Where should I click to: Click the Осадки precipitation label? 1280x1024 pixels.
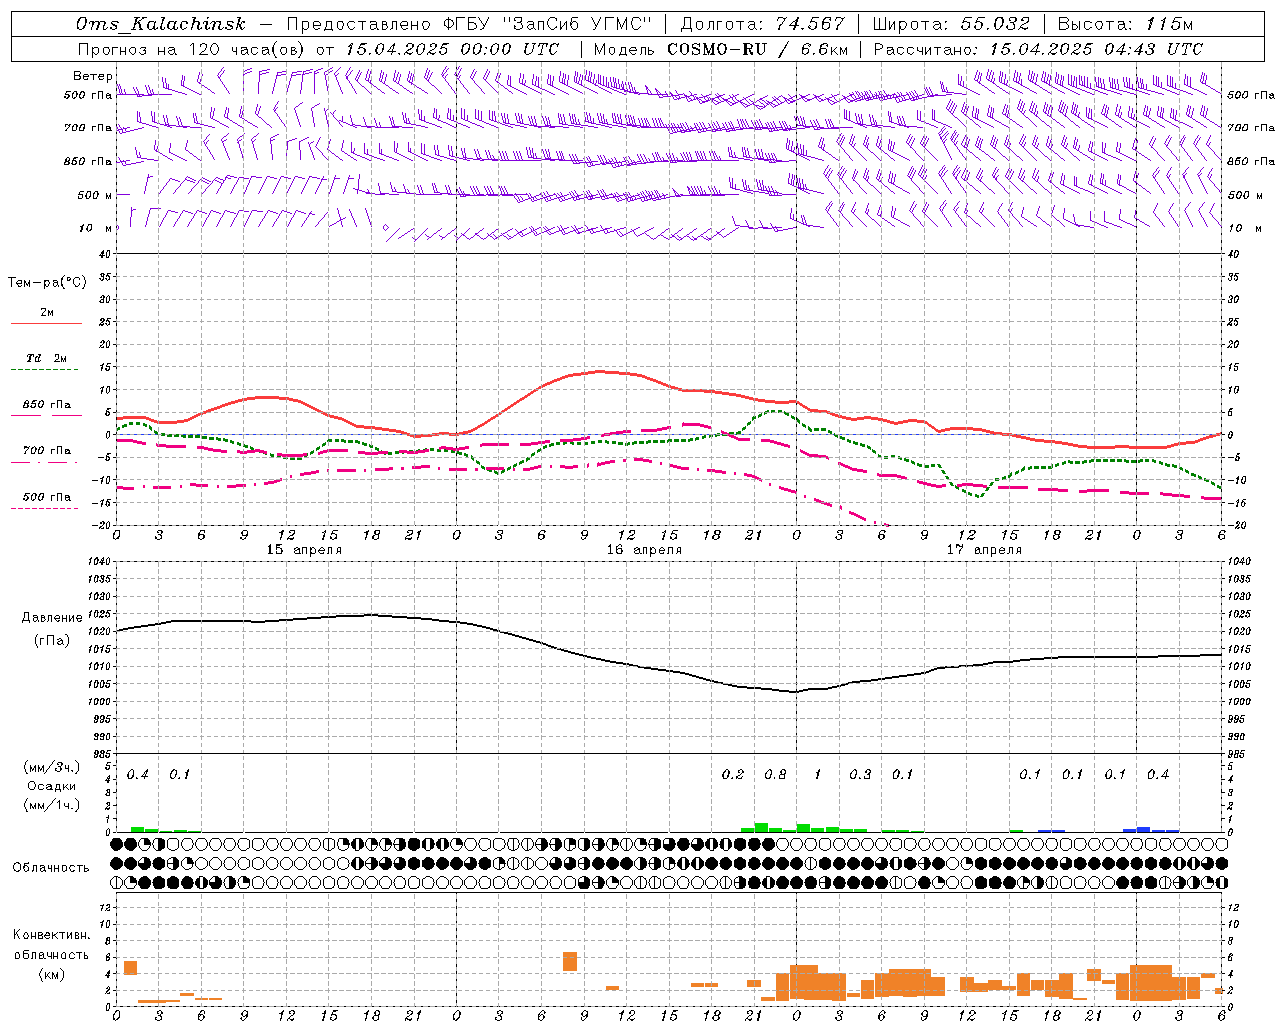pyautogui.click(x=52, y=786)
